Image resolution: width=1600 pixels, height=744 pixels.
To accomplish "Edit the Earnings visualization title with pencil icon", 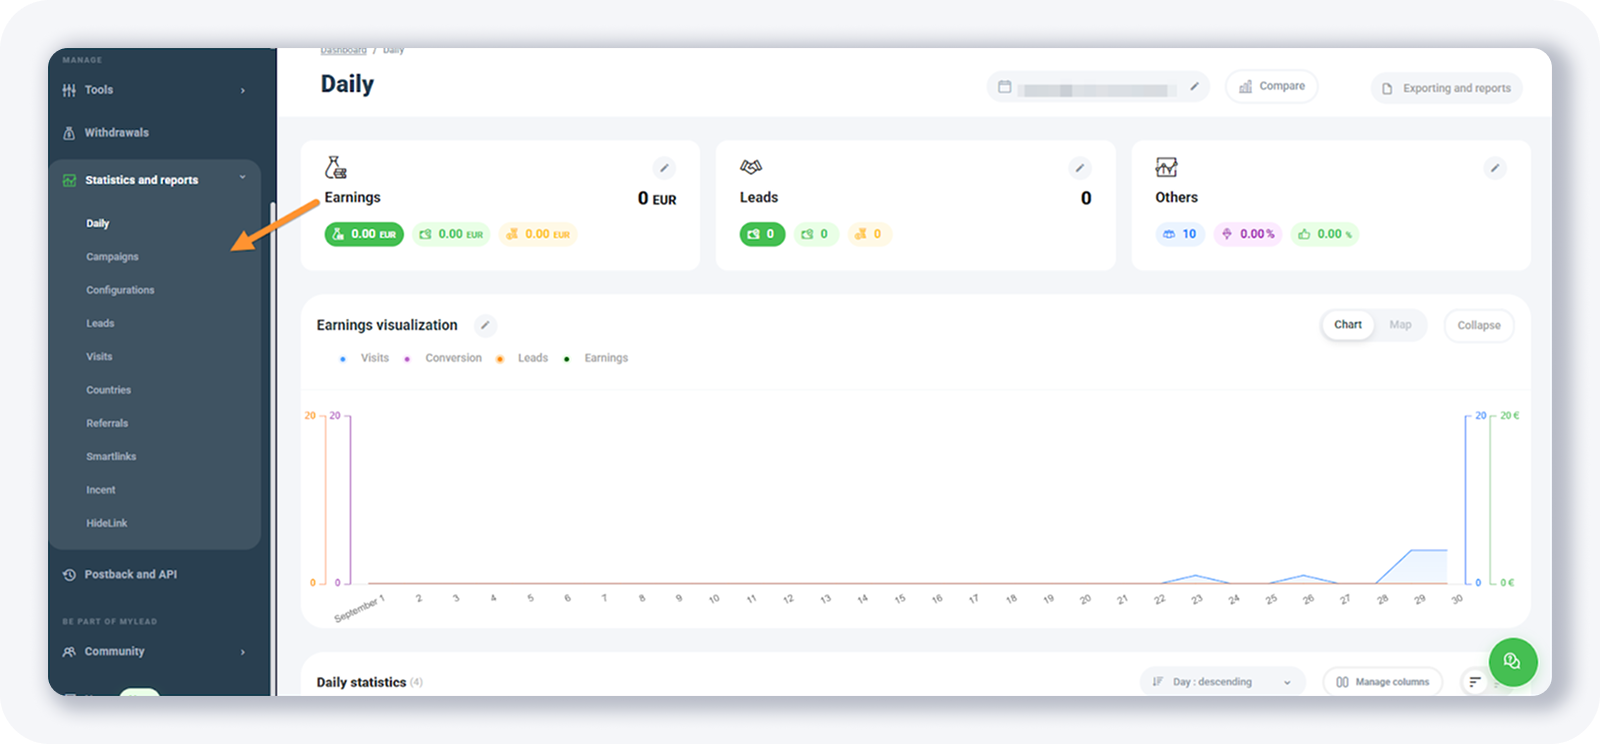I will pyautogui.click(x=485, y=325).
